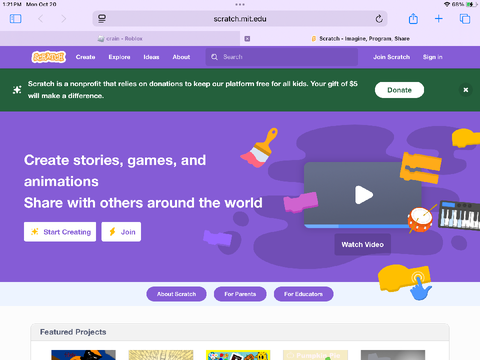The image size is (480, 360).
Task: Click the Scratch search field
Action: tap(282, 57)
